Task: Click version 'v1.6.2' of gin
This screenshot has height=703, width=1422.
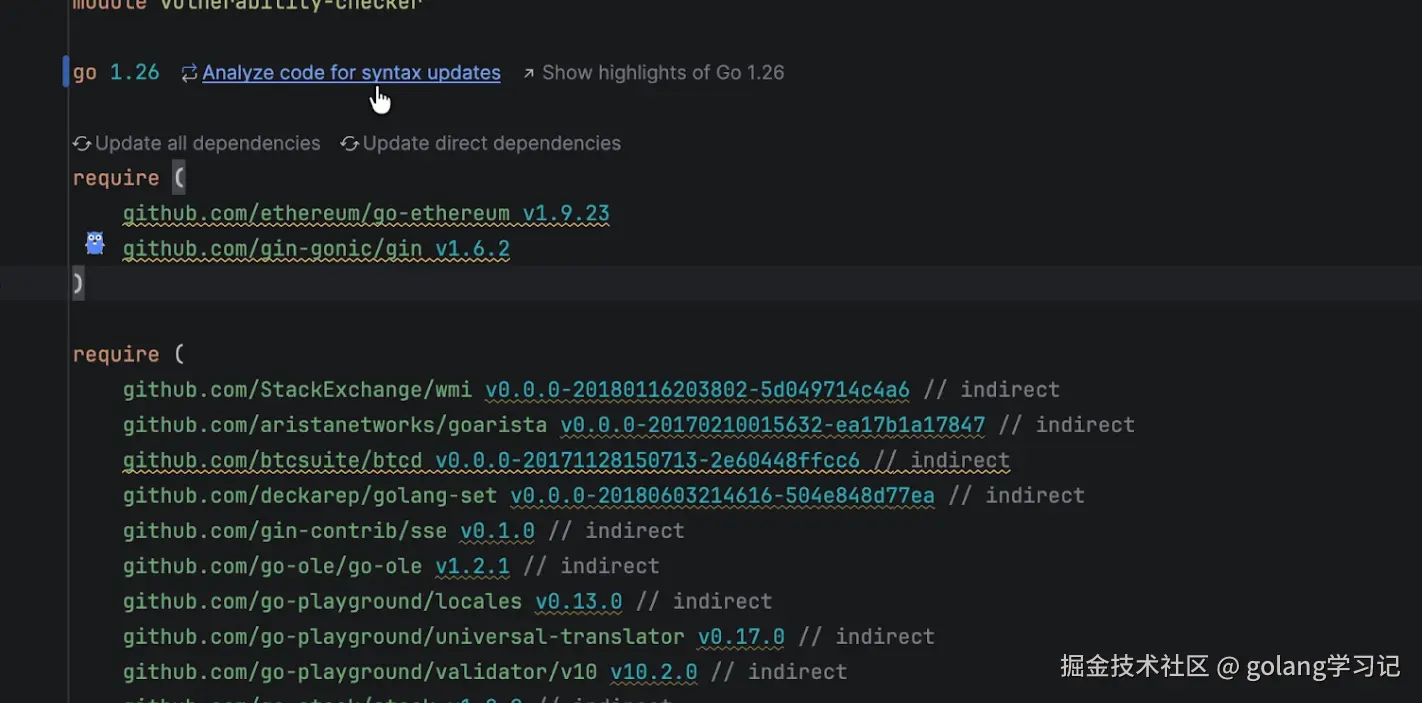Action: tap(472, 249)
